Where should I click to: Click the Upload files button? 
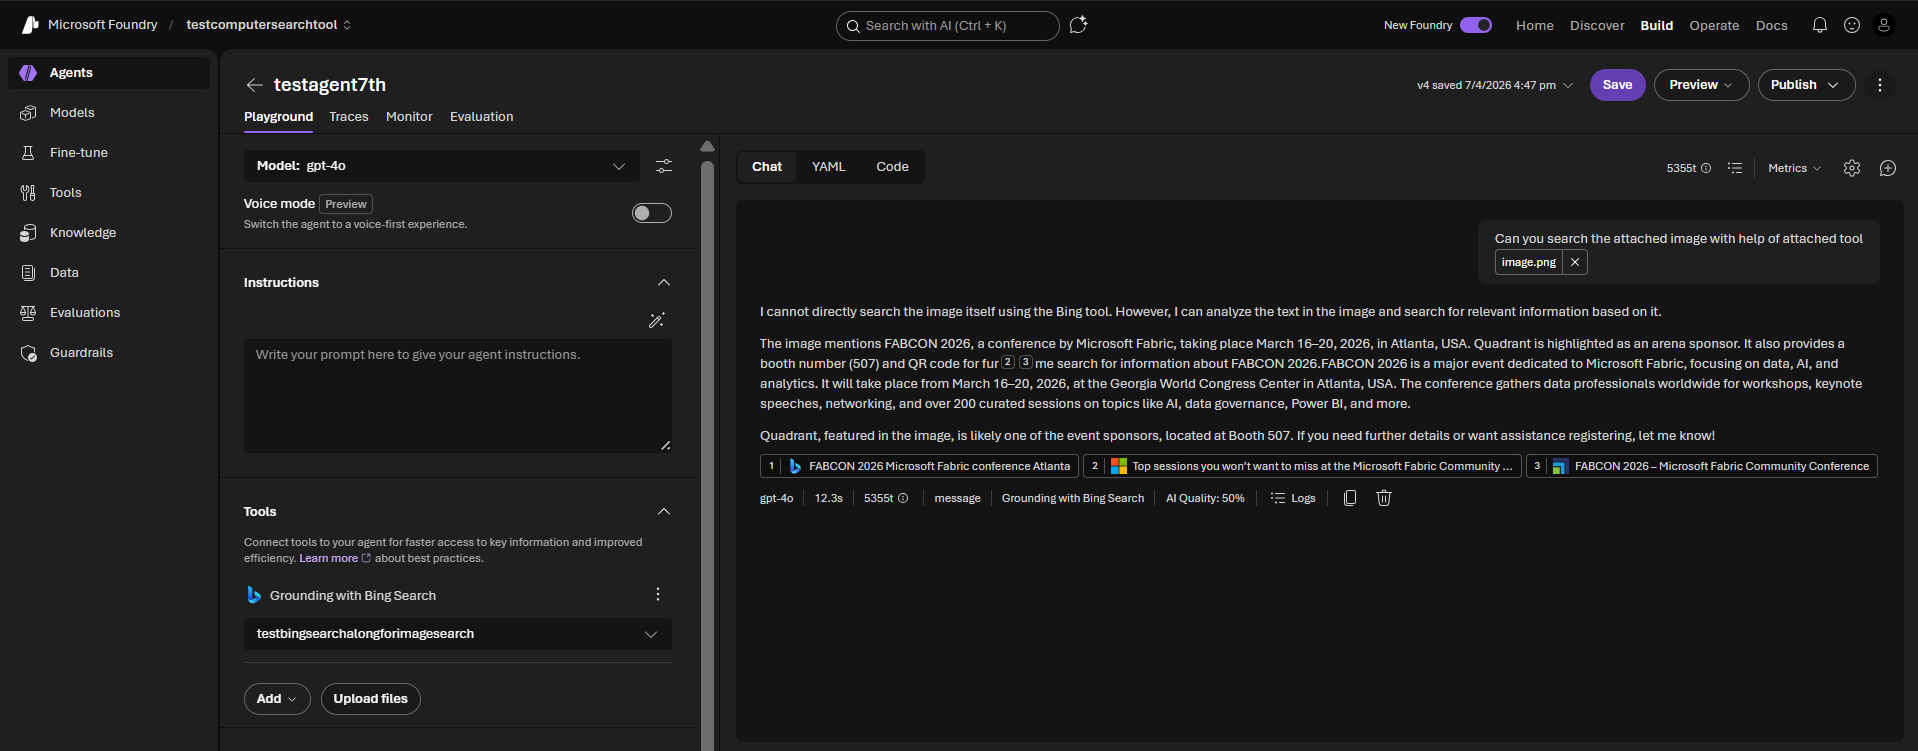click(370, 699)
